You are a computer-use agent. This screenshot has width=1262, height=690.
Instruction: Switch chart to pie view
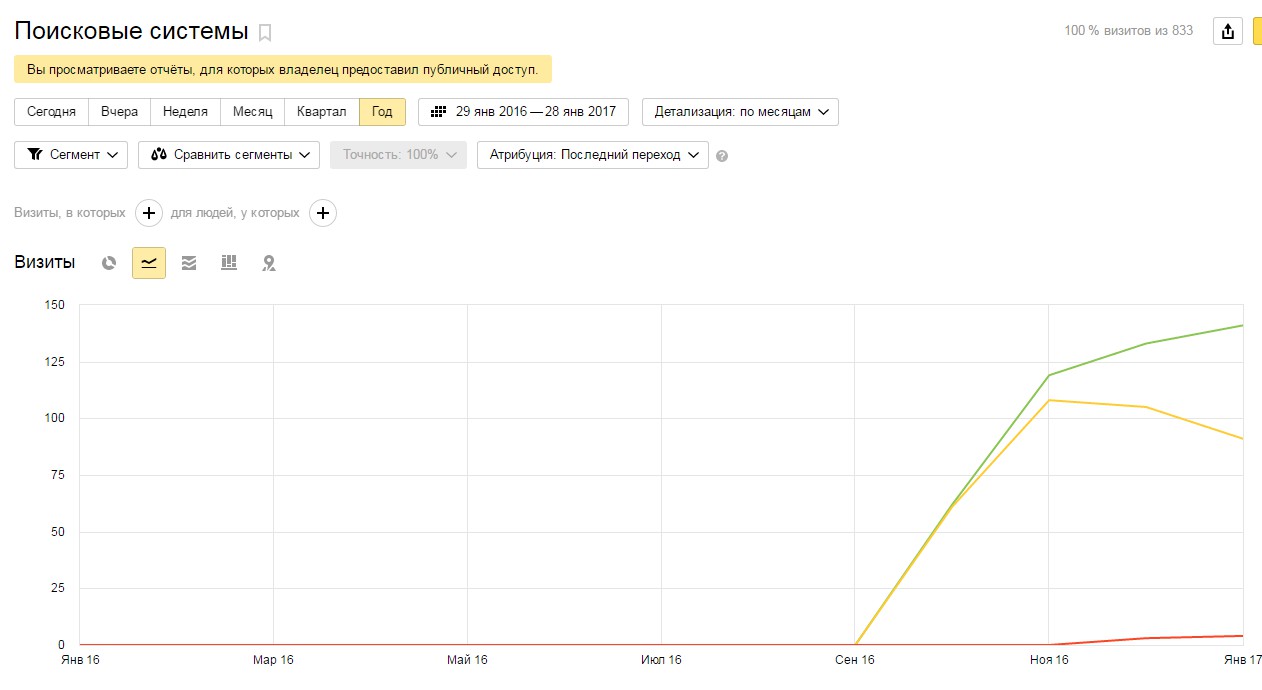click(x=109, y=263)
